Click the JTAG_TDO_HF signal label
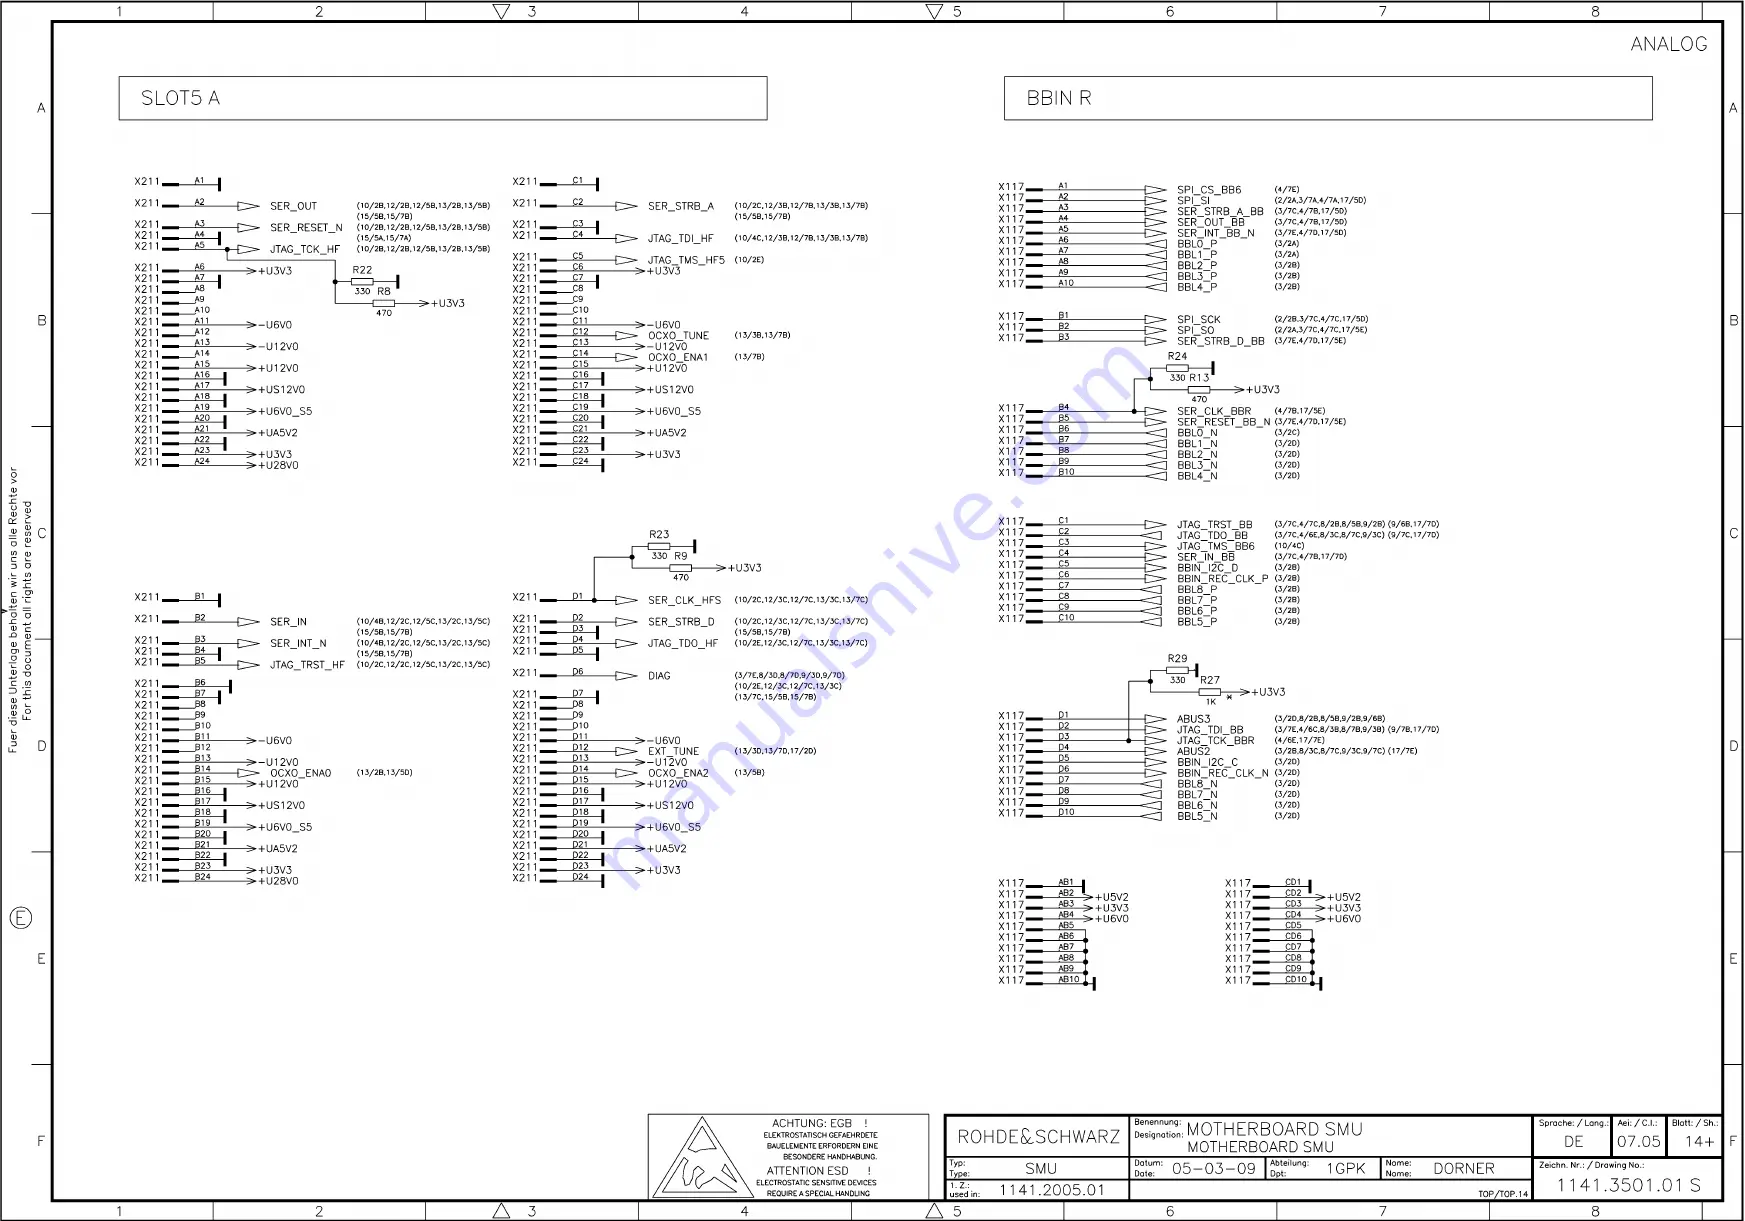Image resolution: width=1745 pixels, height=1221 pixels. [683, 644]
